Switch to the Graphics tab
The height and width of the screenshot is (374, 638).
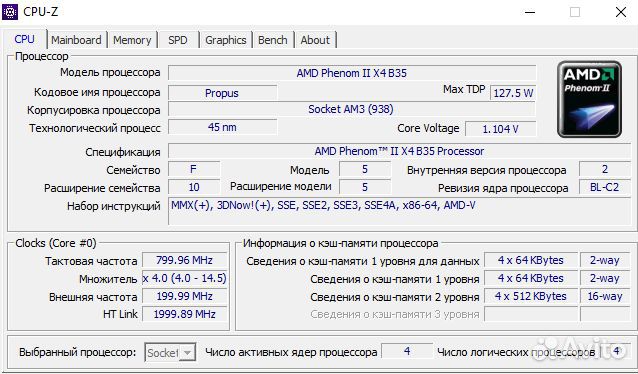pyautogui.click(x=225, y=40)
